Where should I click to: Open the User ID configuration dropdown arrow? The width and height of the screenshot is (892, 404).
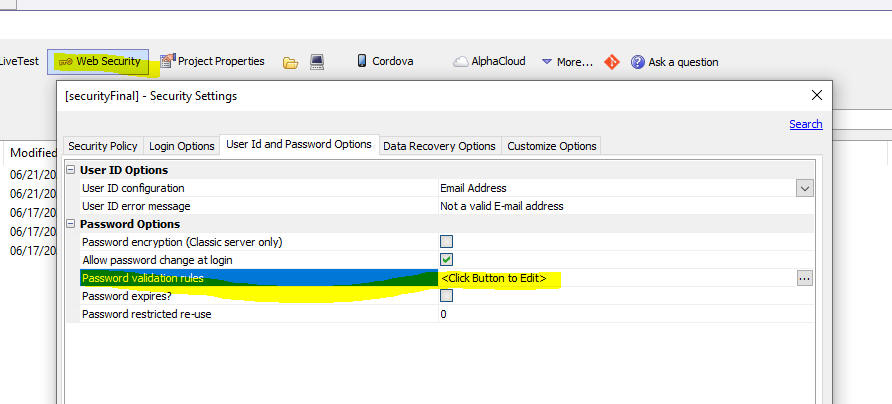click(804, 188)
